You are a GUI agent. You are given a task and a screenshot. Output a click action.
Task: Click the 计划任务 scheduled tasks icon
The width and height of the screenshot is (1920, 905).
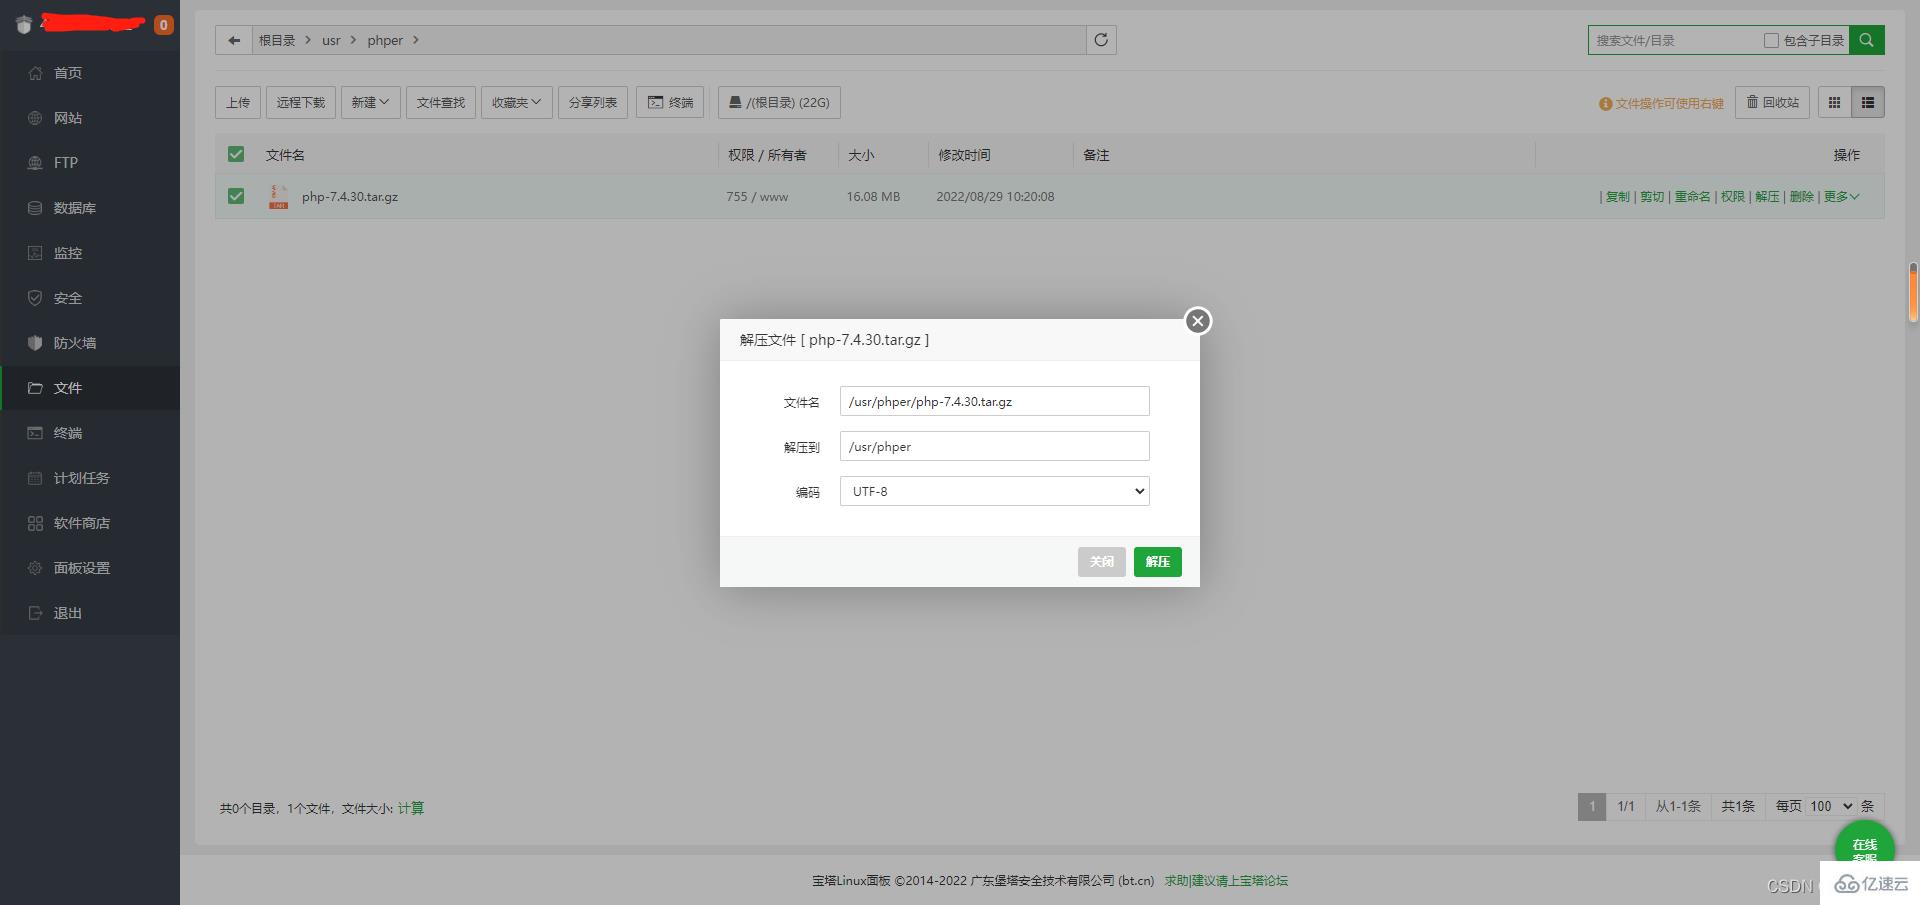point(35,478)
